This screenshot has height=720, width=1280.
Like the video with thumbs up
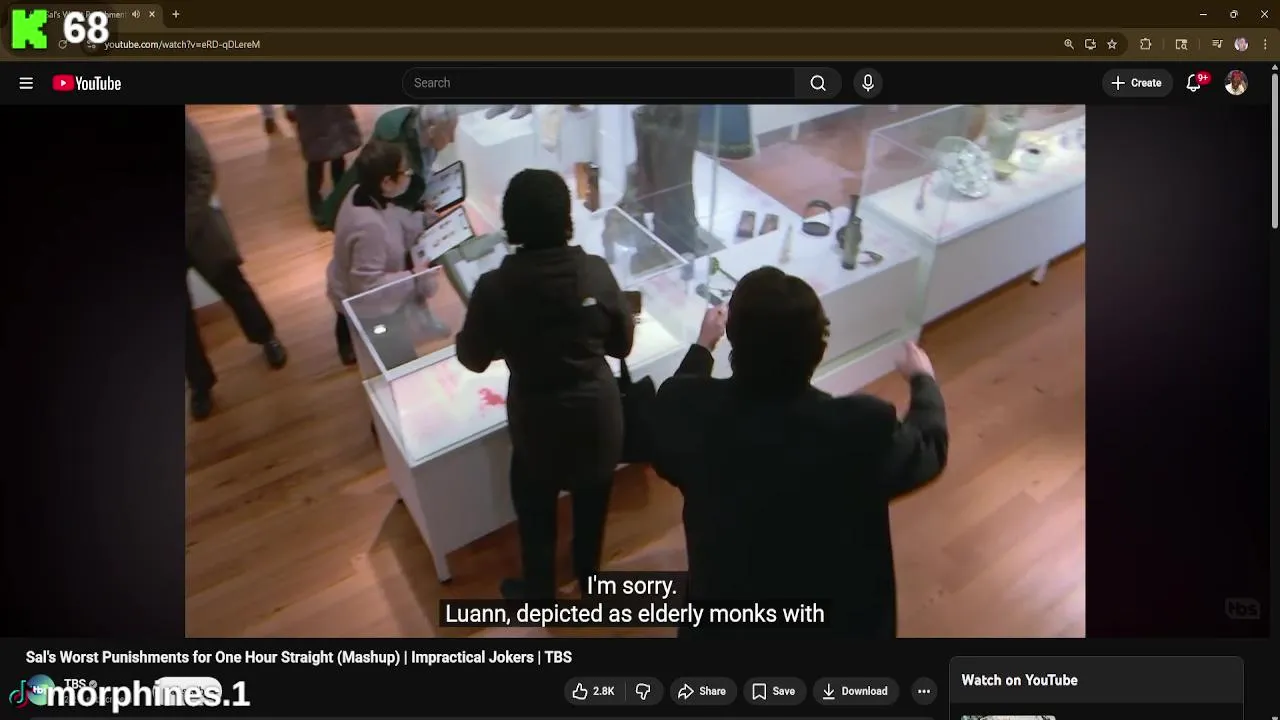click(593, 691)
